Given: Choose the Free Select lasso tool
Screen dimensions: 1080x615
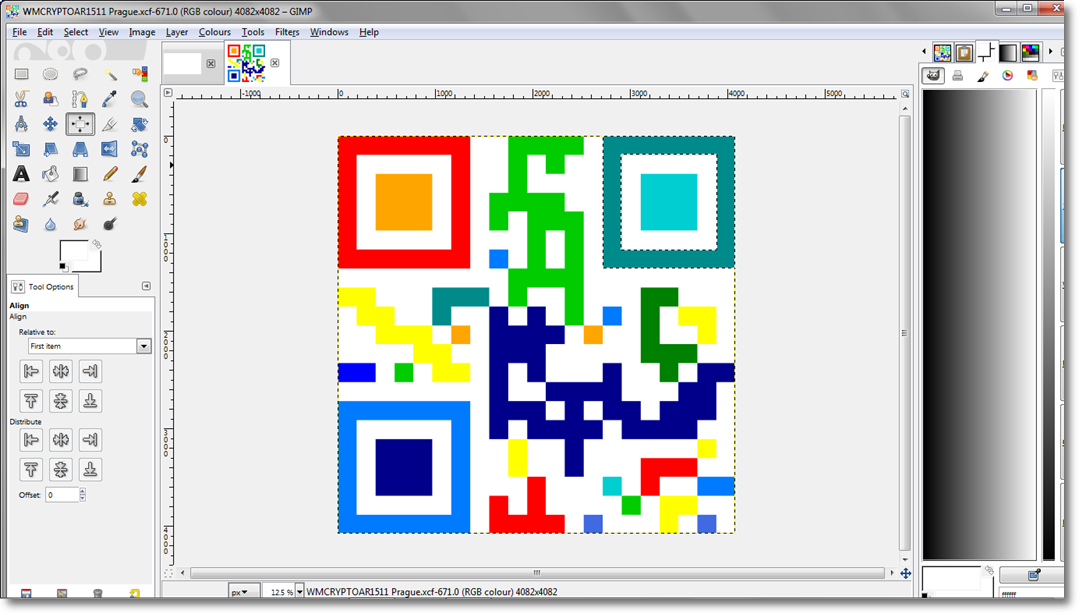Looking at the screenshot, I should click(80, 74).
